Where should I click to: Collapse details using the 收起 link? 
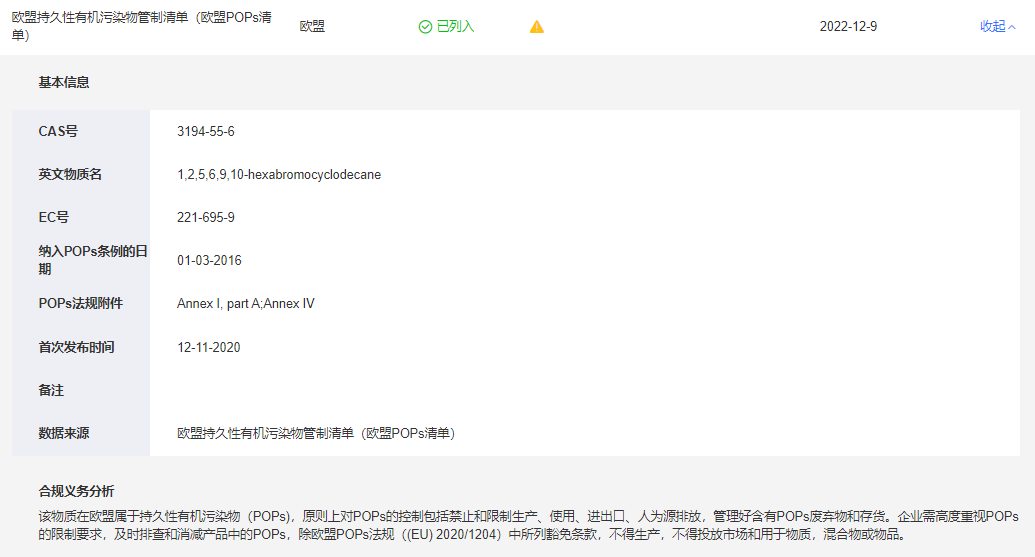click(x=992, y=27)
